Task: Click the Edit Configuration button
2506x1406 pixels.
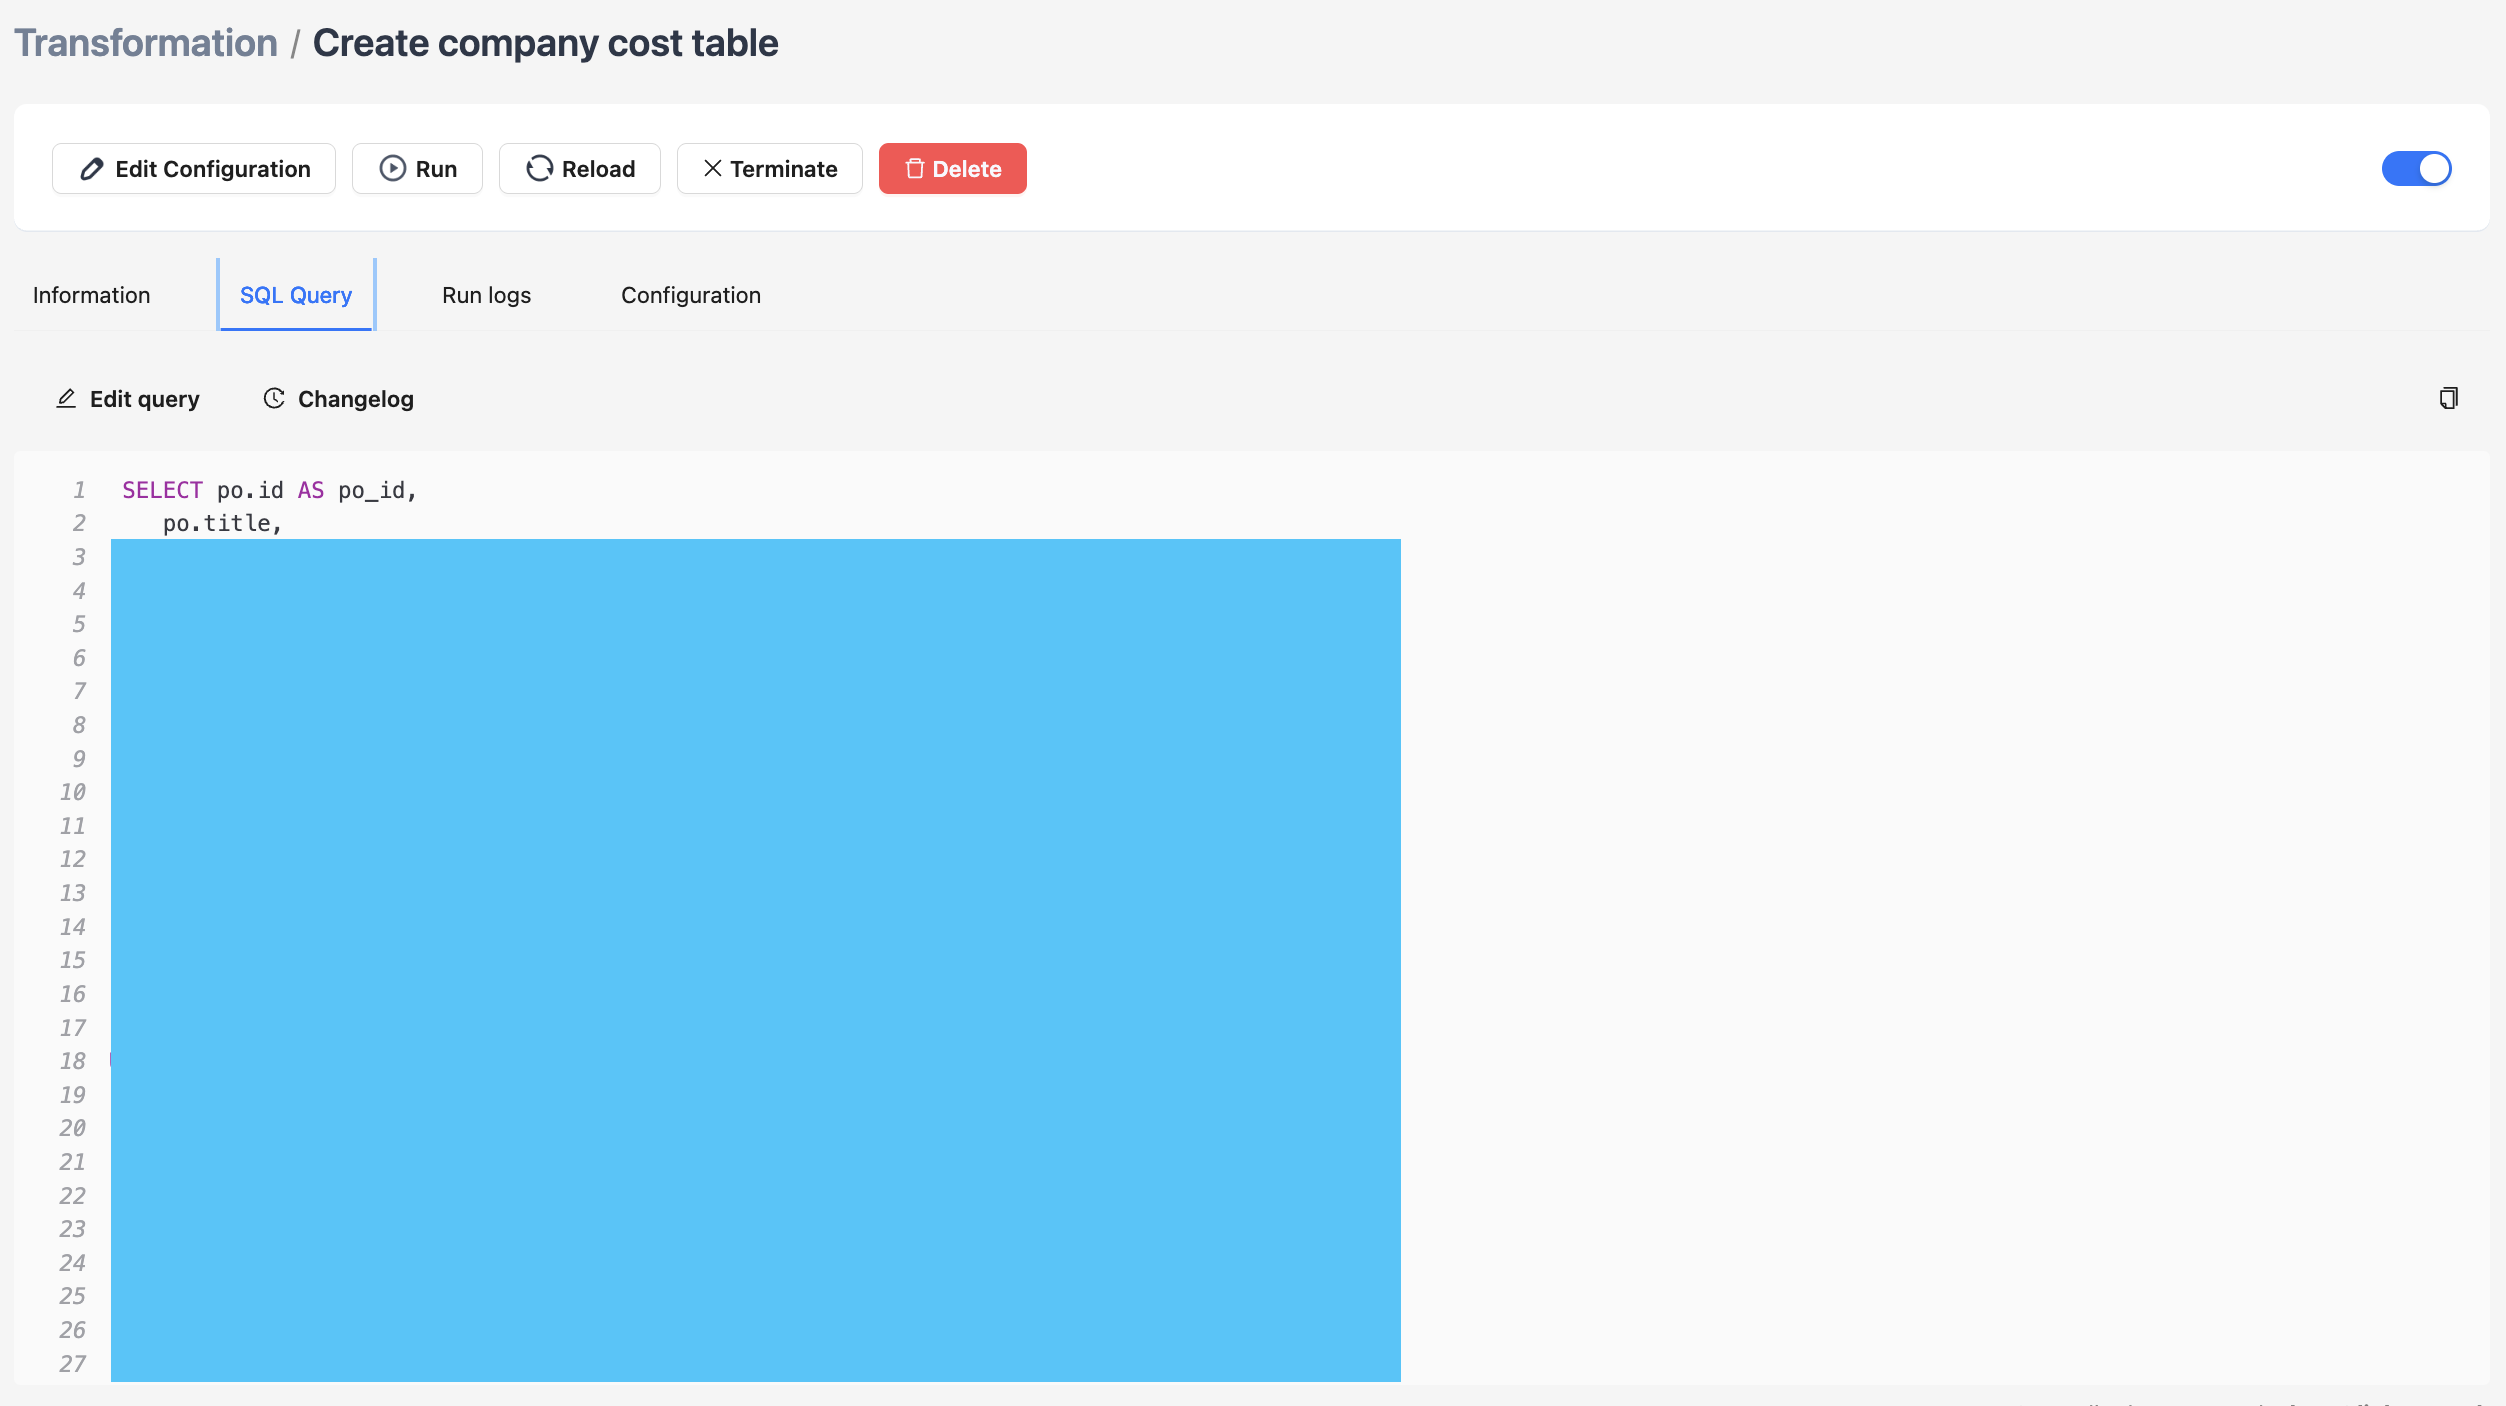Action: click(194, 169)
